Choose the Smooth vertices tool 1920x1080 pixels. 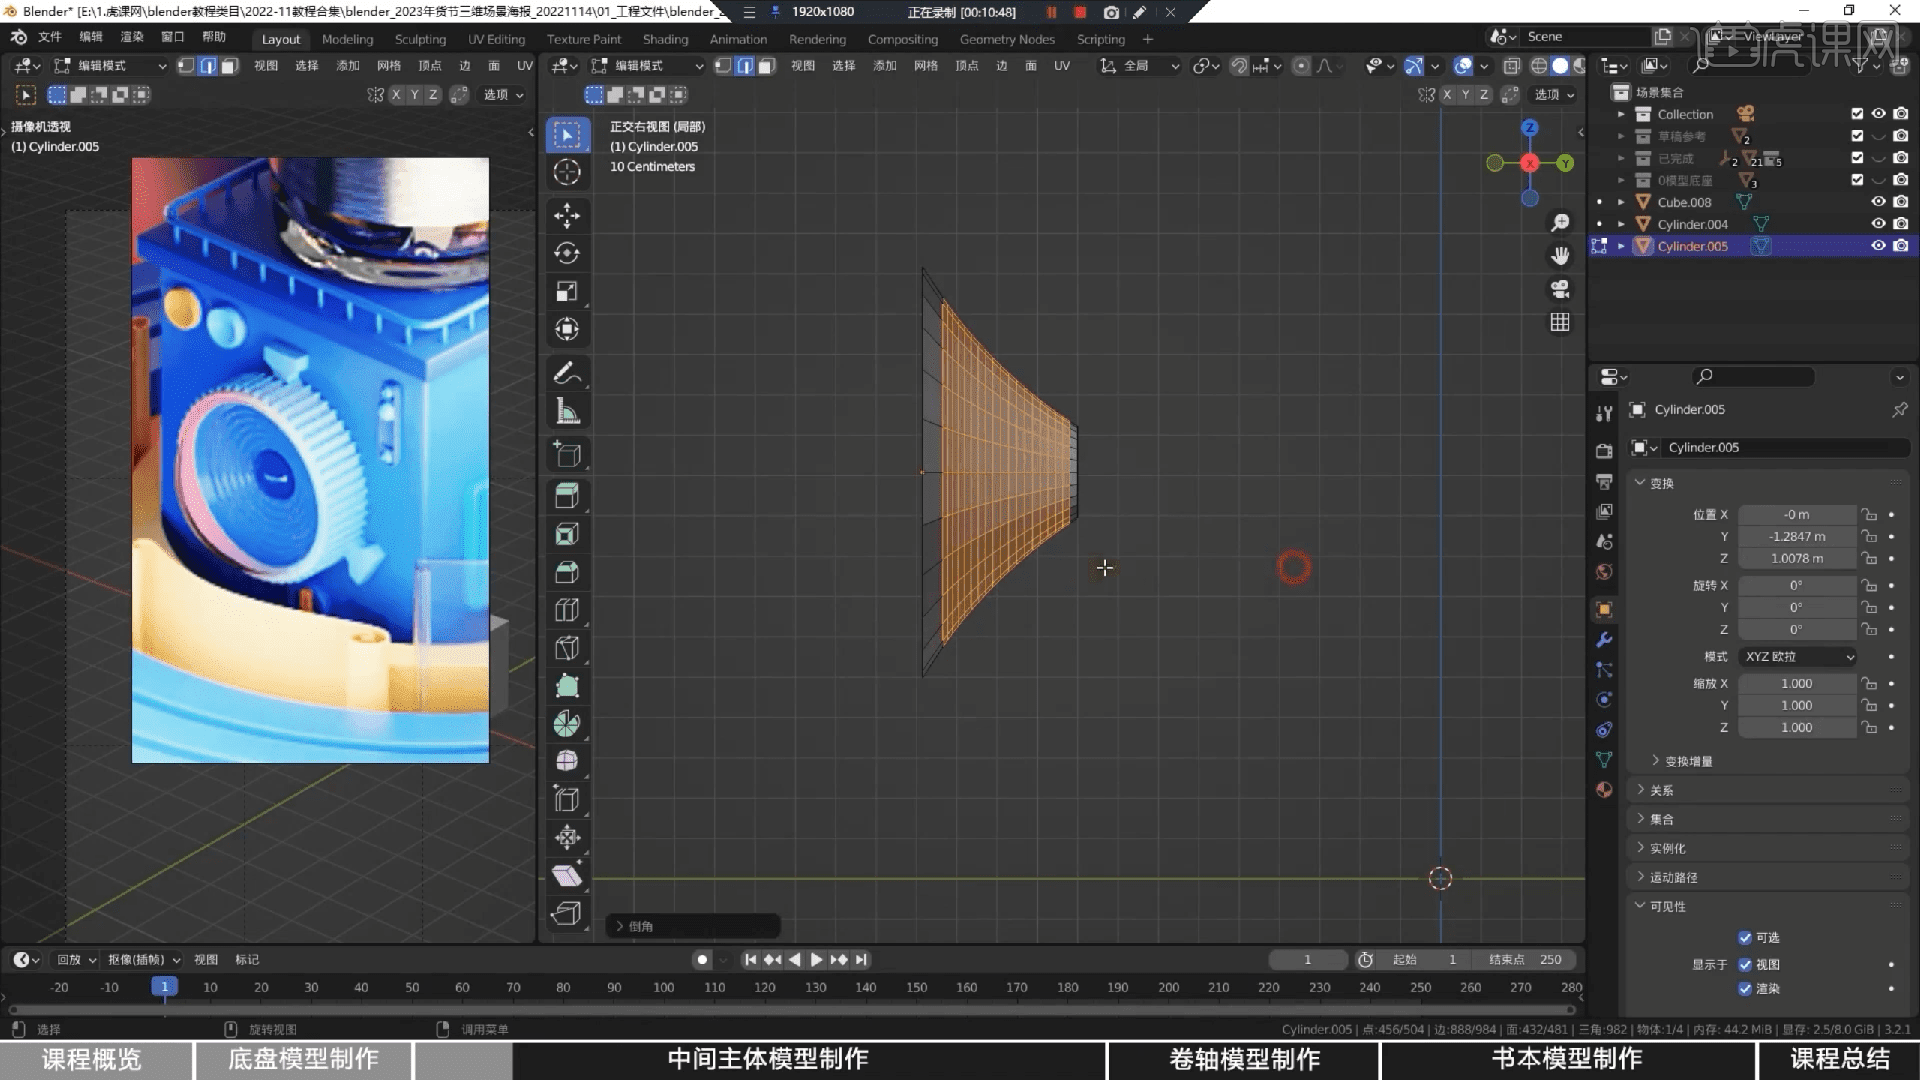click(567, 762)
